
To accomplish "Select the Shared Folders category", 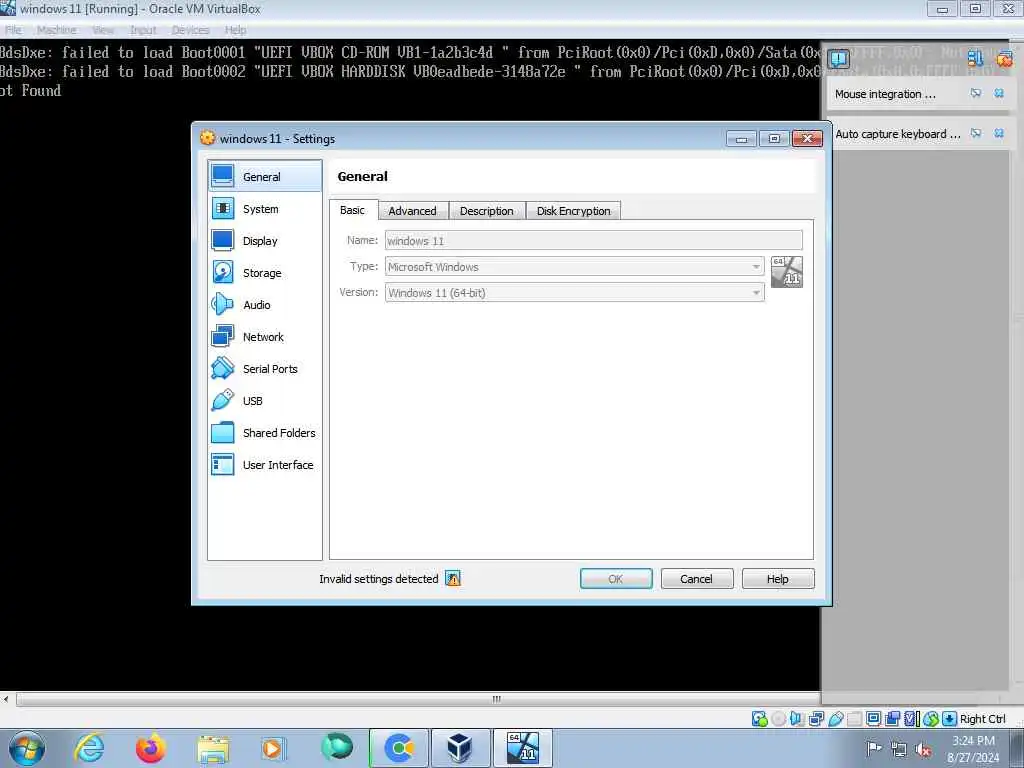I will [264, 433].
